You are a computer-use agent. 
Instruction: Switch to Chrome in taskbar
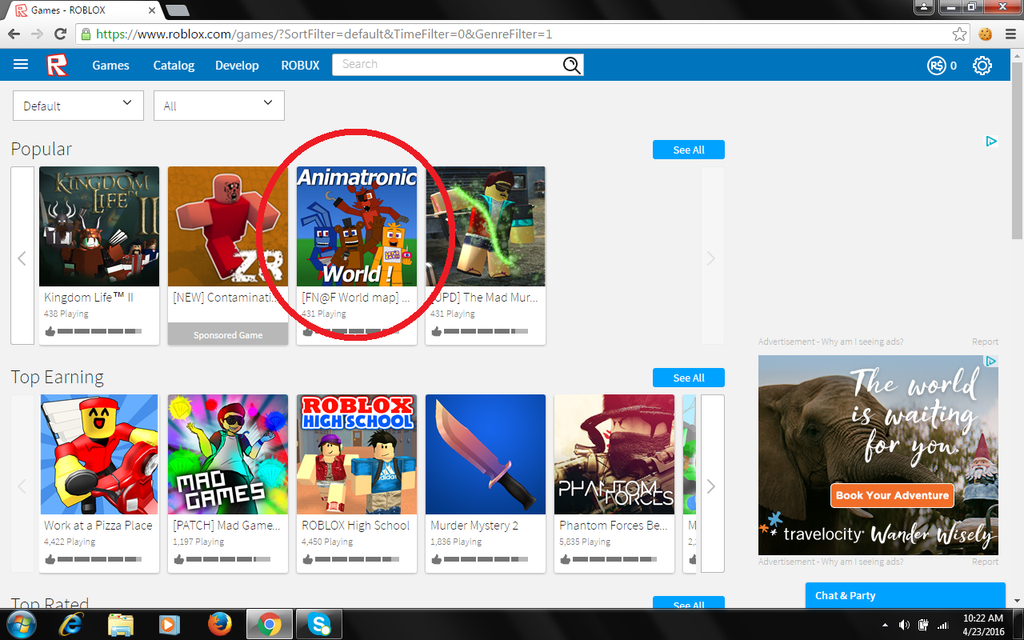[x=269, y=625]
